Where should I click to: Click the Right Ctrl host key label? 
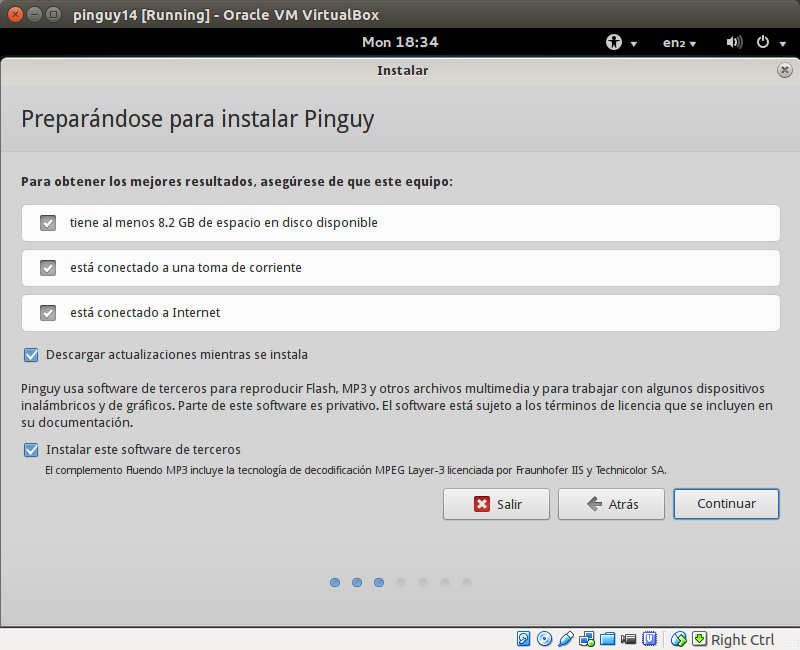[x=742, y=639]
